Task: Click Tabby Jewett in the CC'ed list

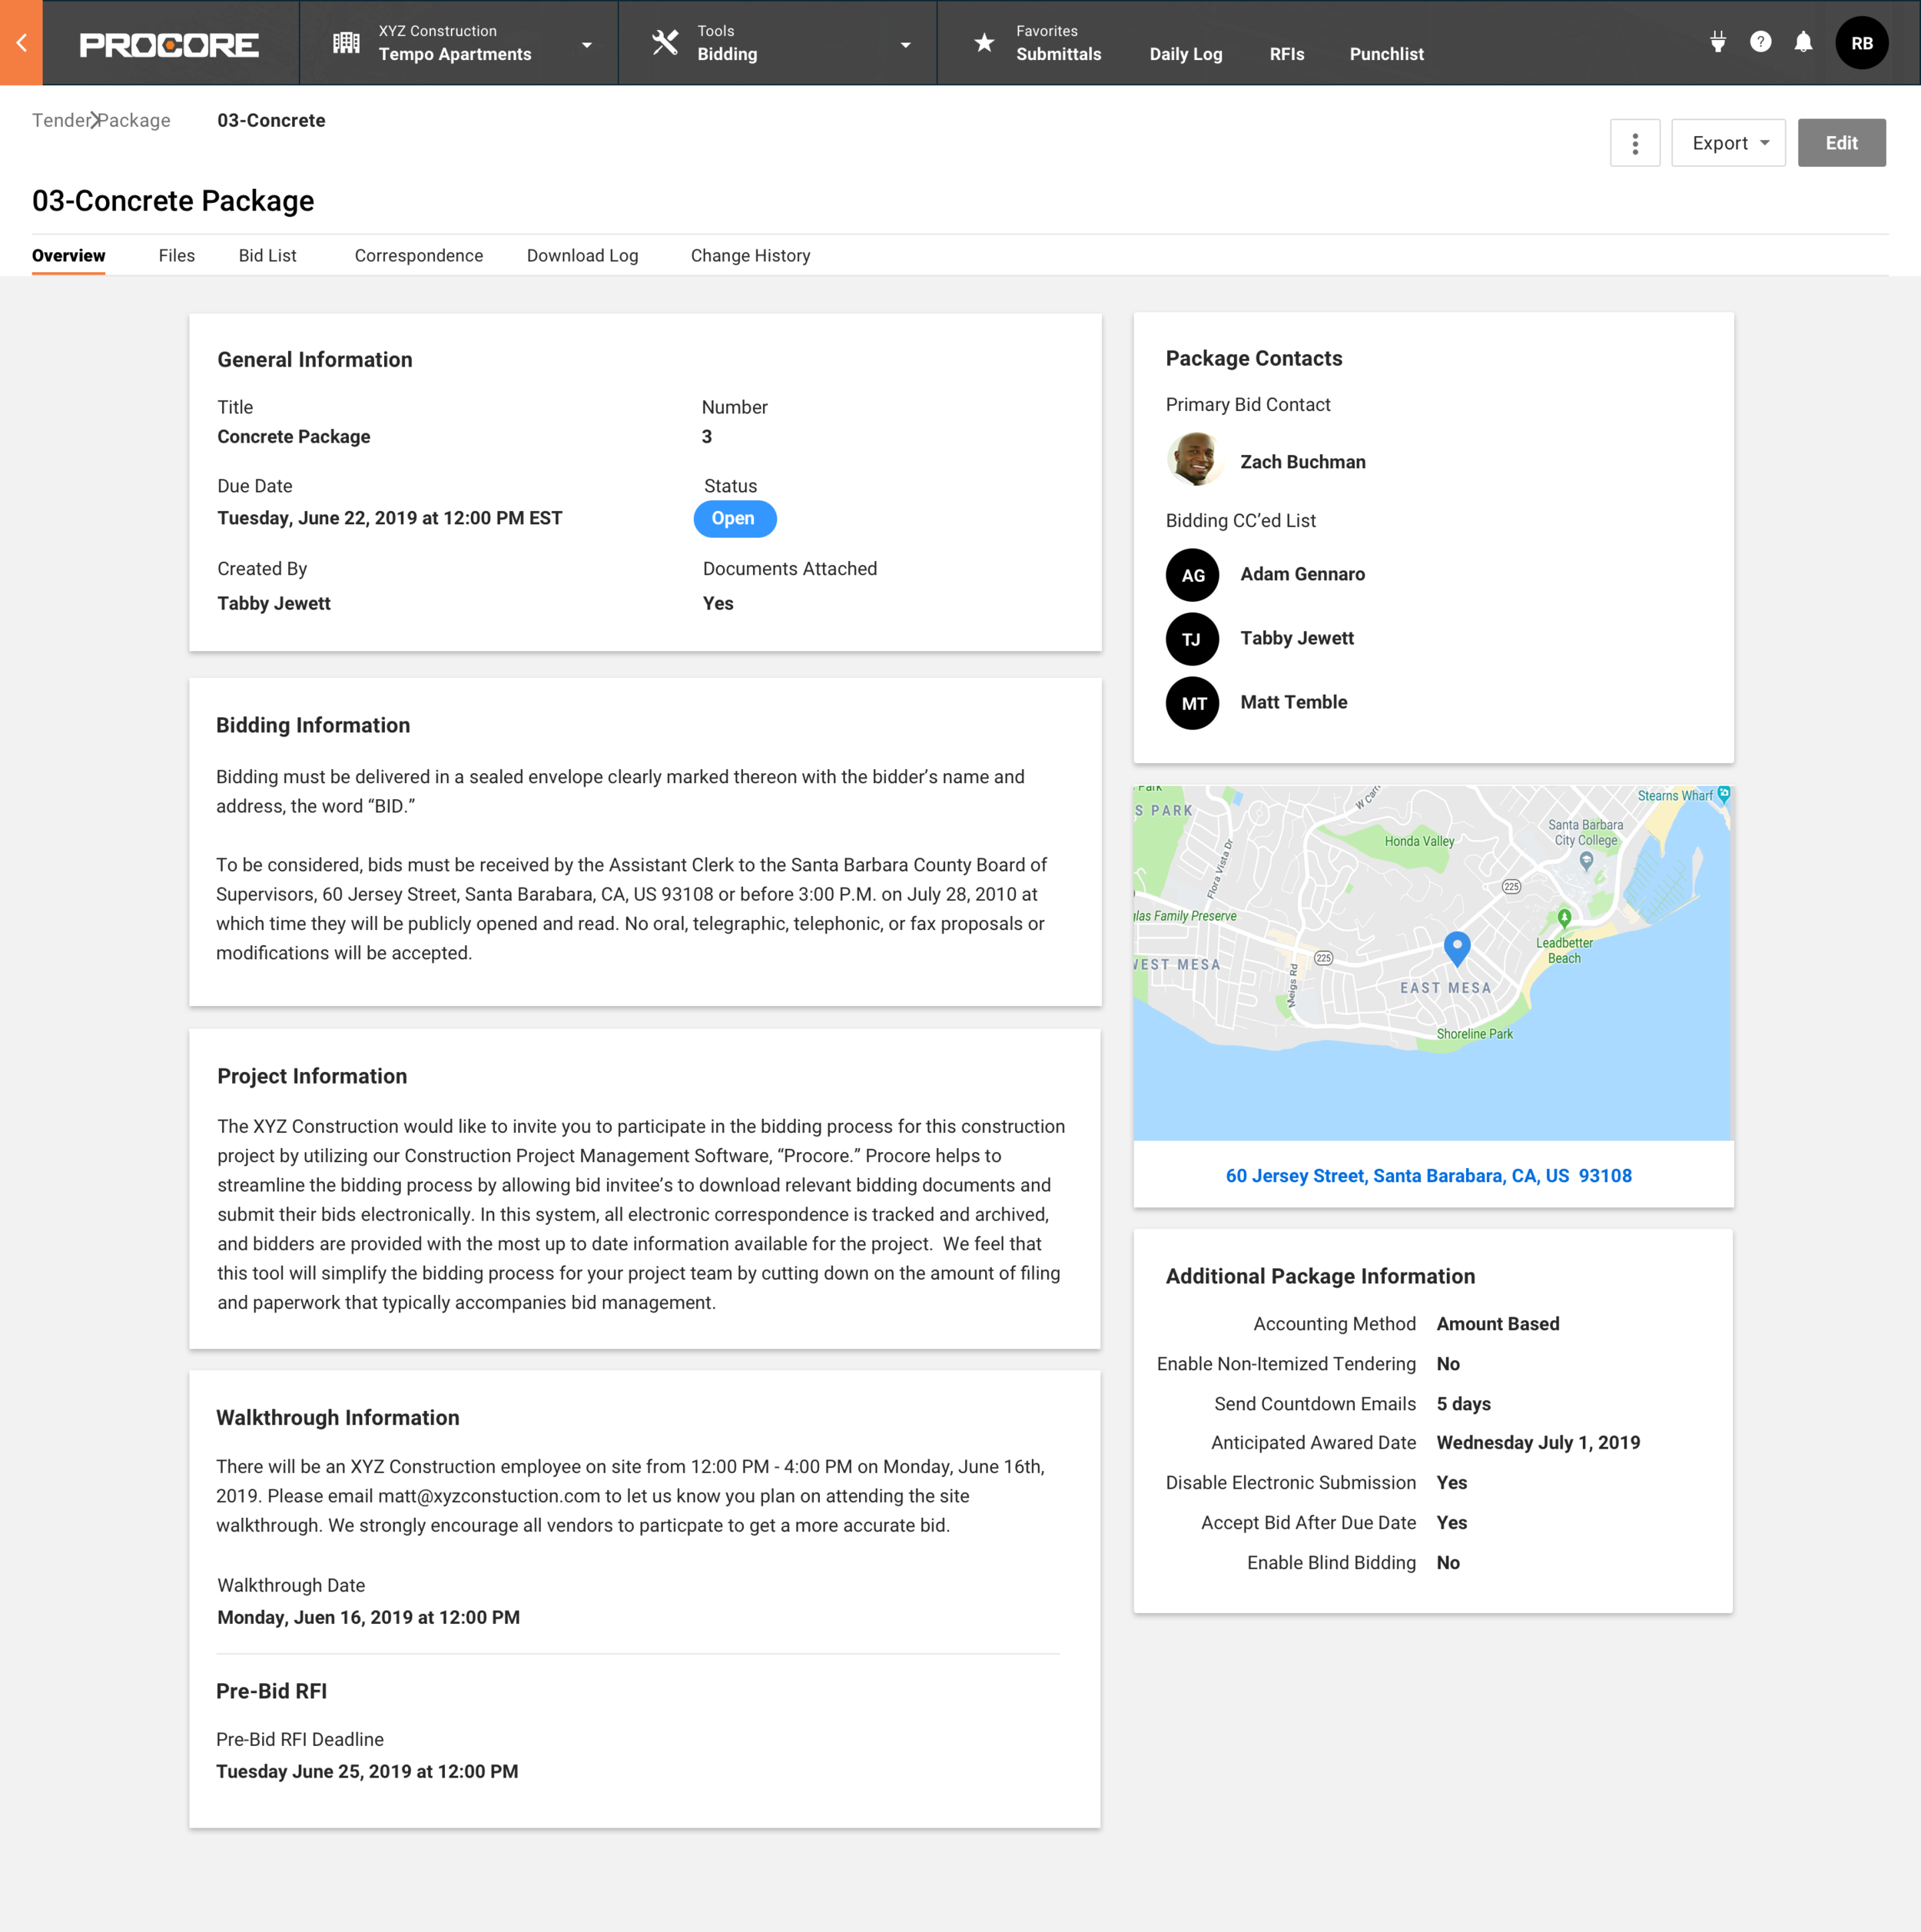Action: (1297, 638)
